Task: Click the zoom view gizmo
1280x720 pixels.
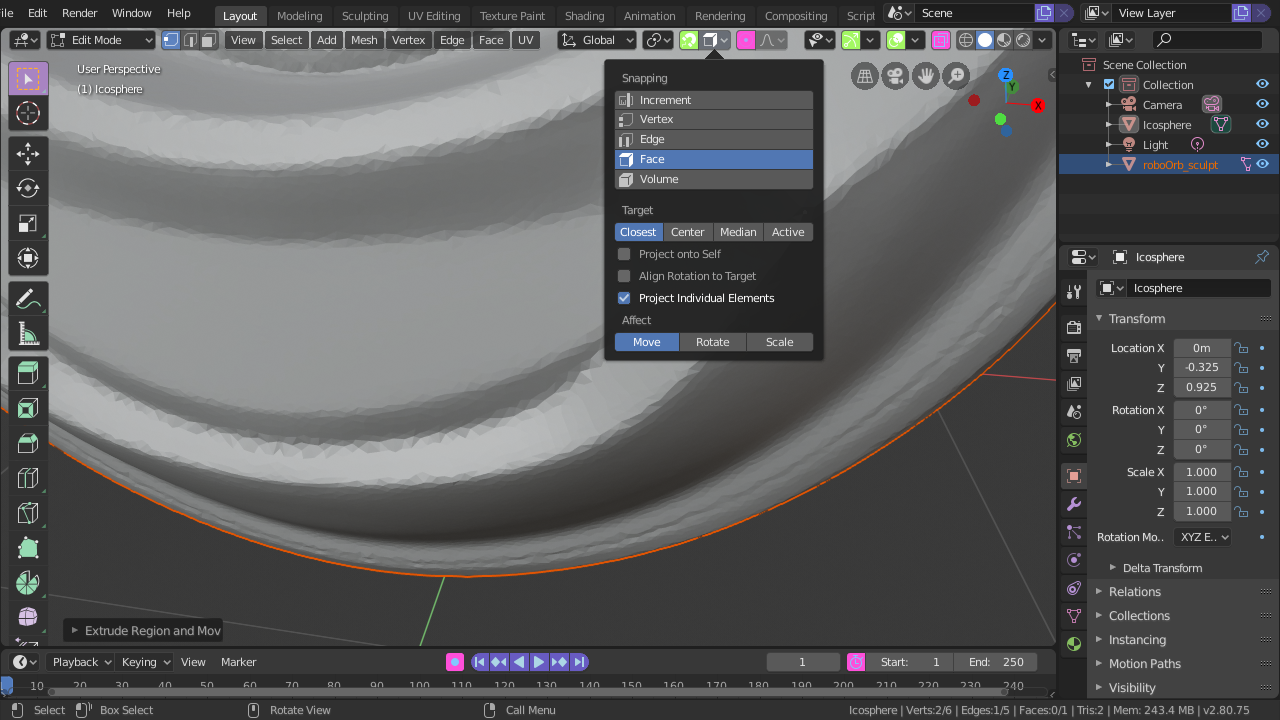Action: (957, 75)
